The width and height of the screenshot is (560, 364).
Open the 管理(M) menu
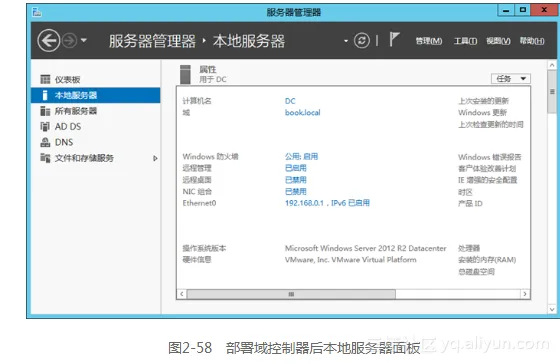coord(429,41)
